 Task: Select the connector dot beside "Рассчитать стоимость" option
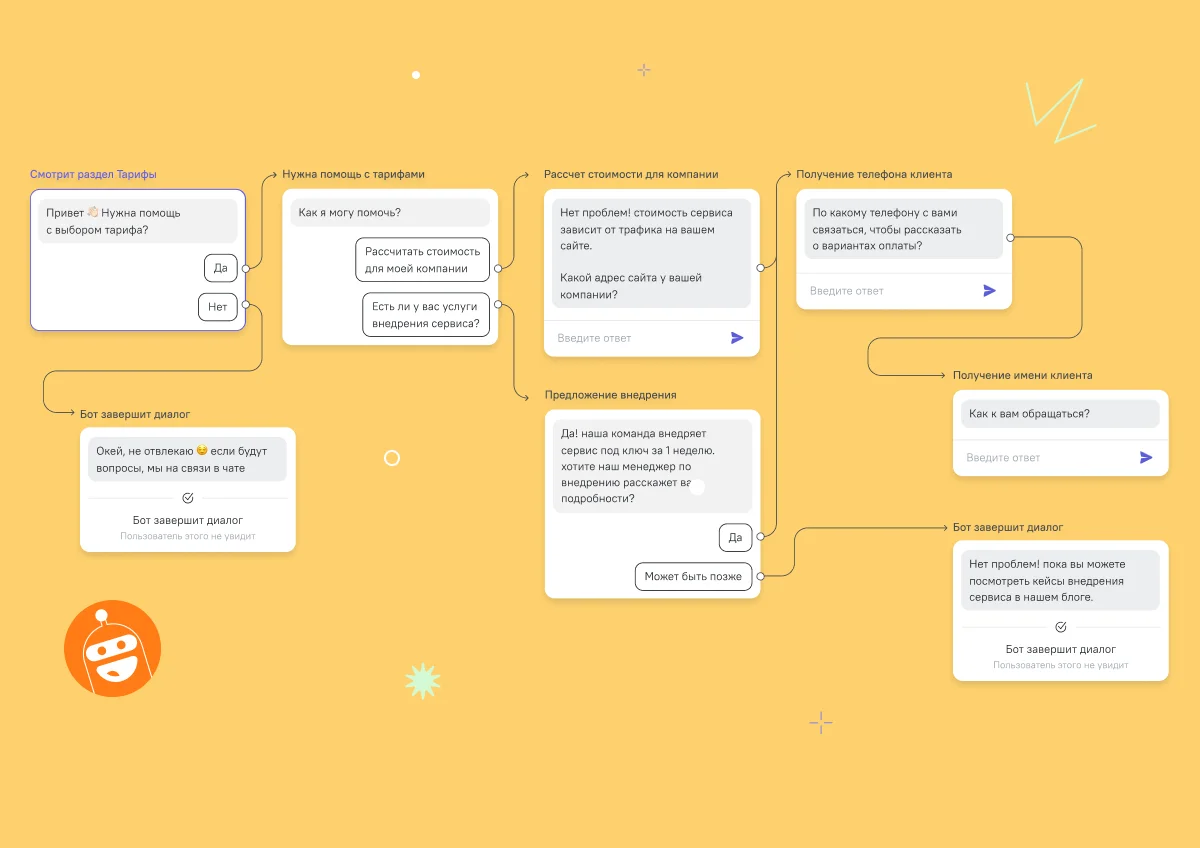click(x=497, y=268)
